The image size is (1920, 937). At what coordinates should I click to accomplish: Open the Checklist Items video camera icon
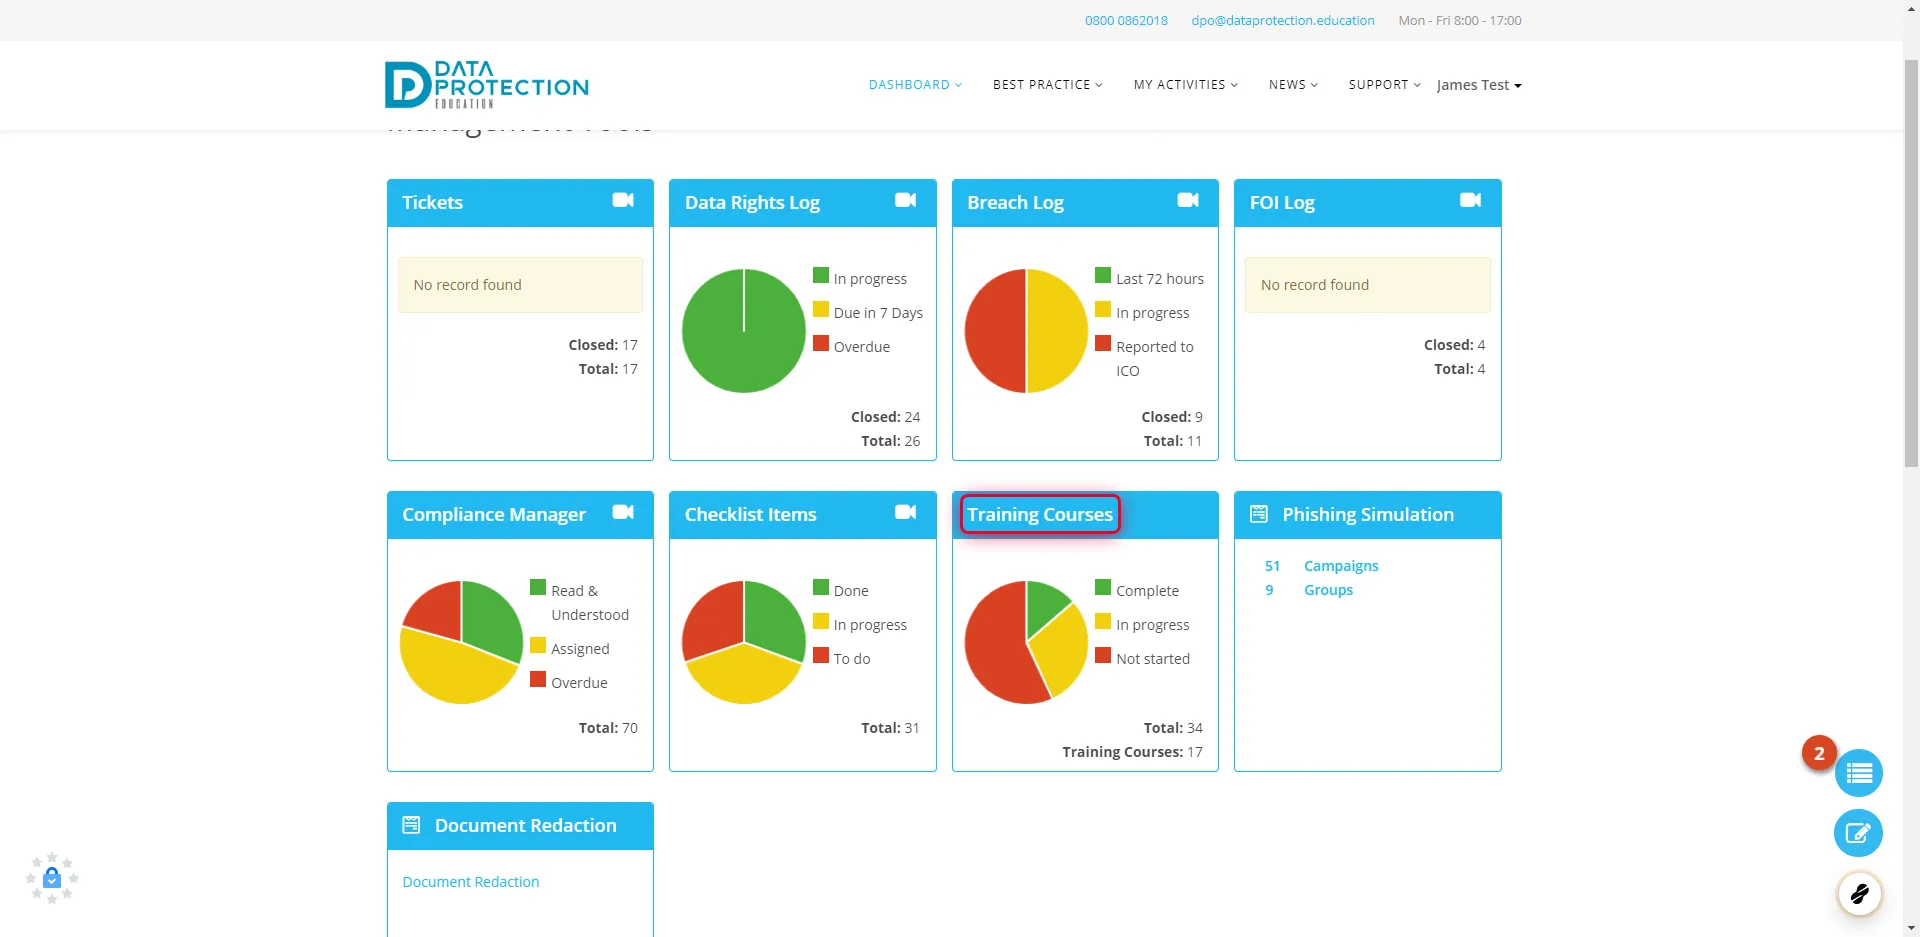tap(905, 512)
